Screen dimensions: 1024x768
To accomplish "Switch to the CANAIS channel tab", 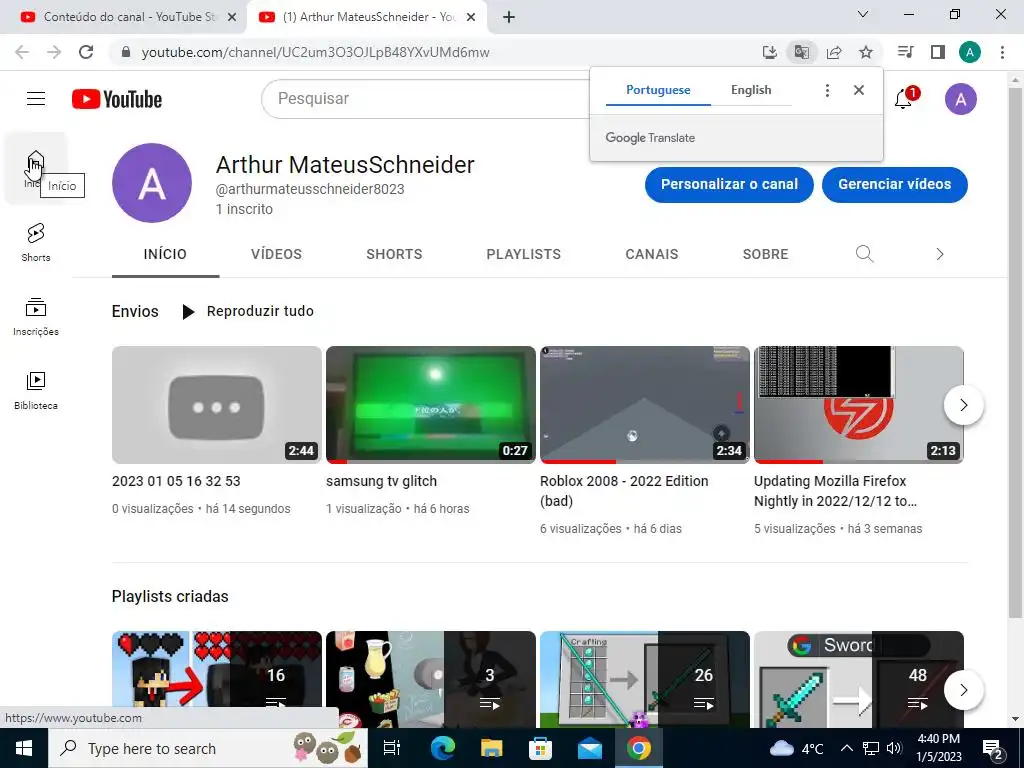I will pos(652,254).
